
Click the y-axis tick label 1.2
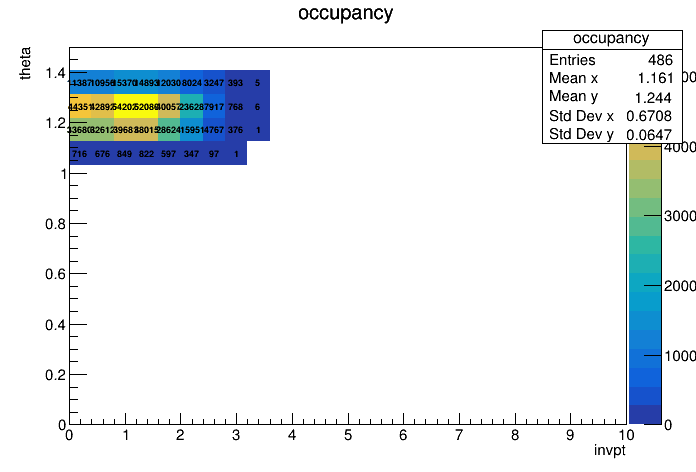(x=55, y=123)
